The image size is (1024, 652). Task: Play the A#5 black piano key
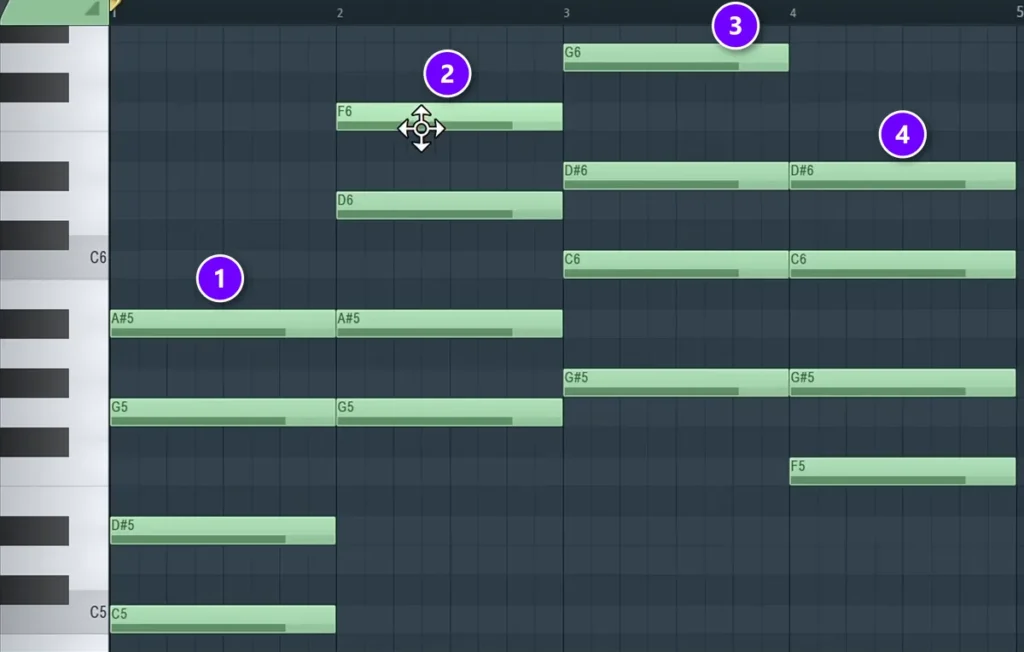pyautogui.click(x=34, y=324)
